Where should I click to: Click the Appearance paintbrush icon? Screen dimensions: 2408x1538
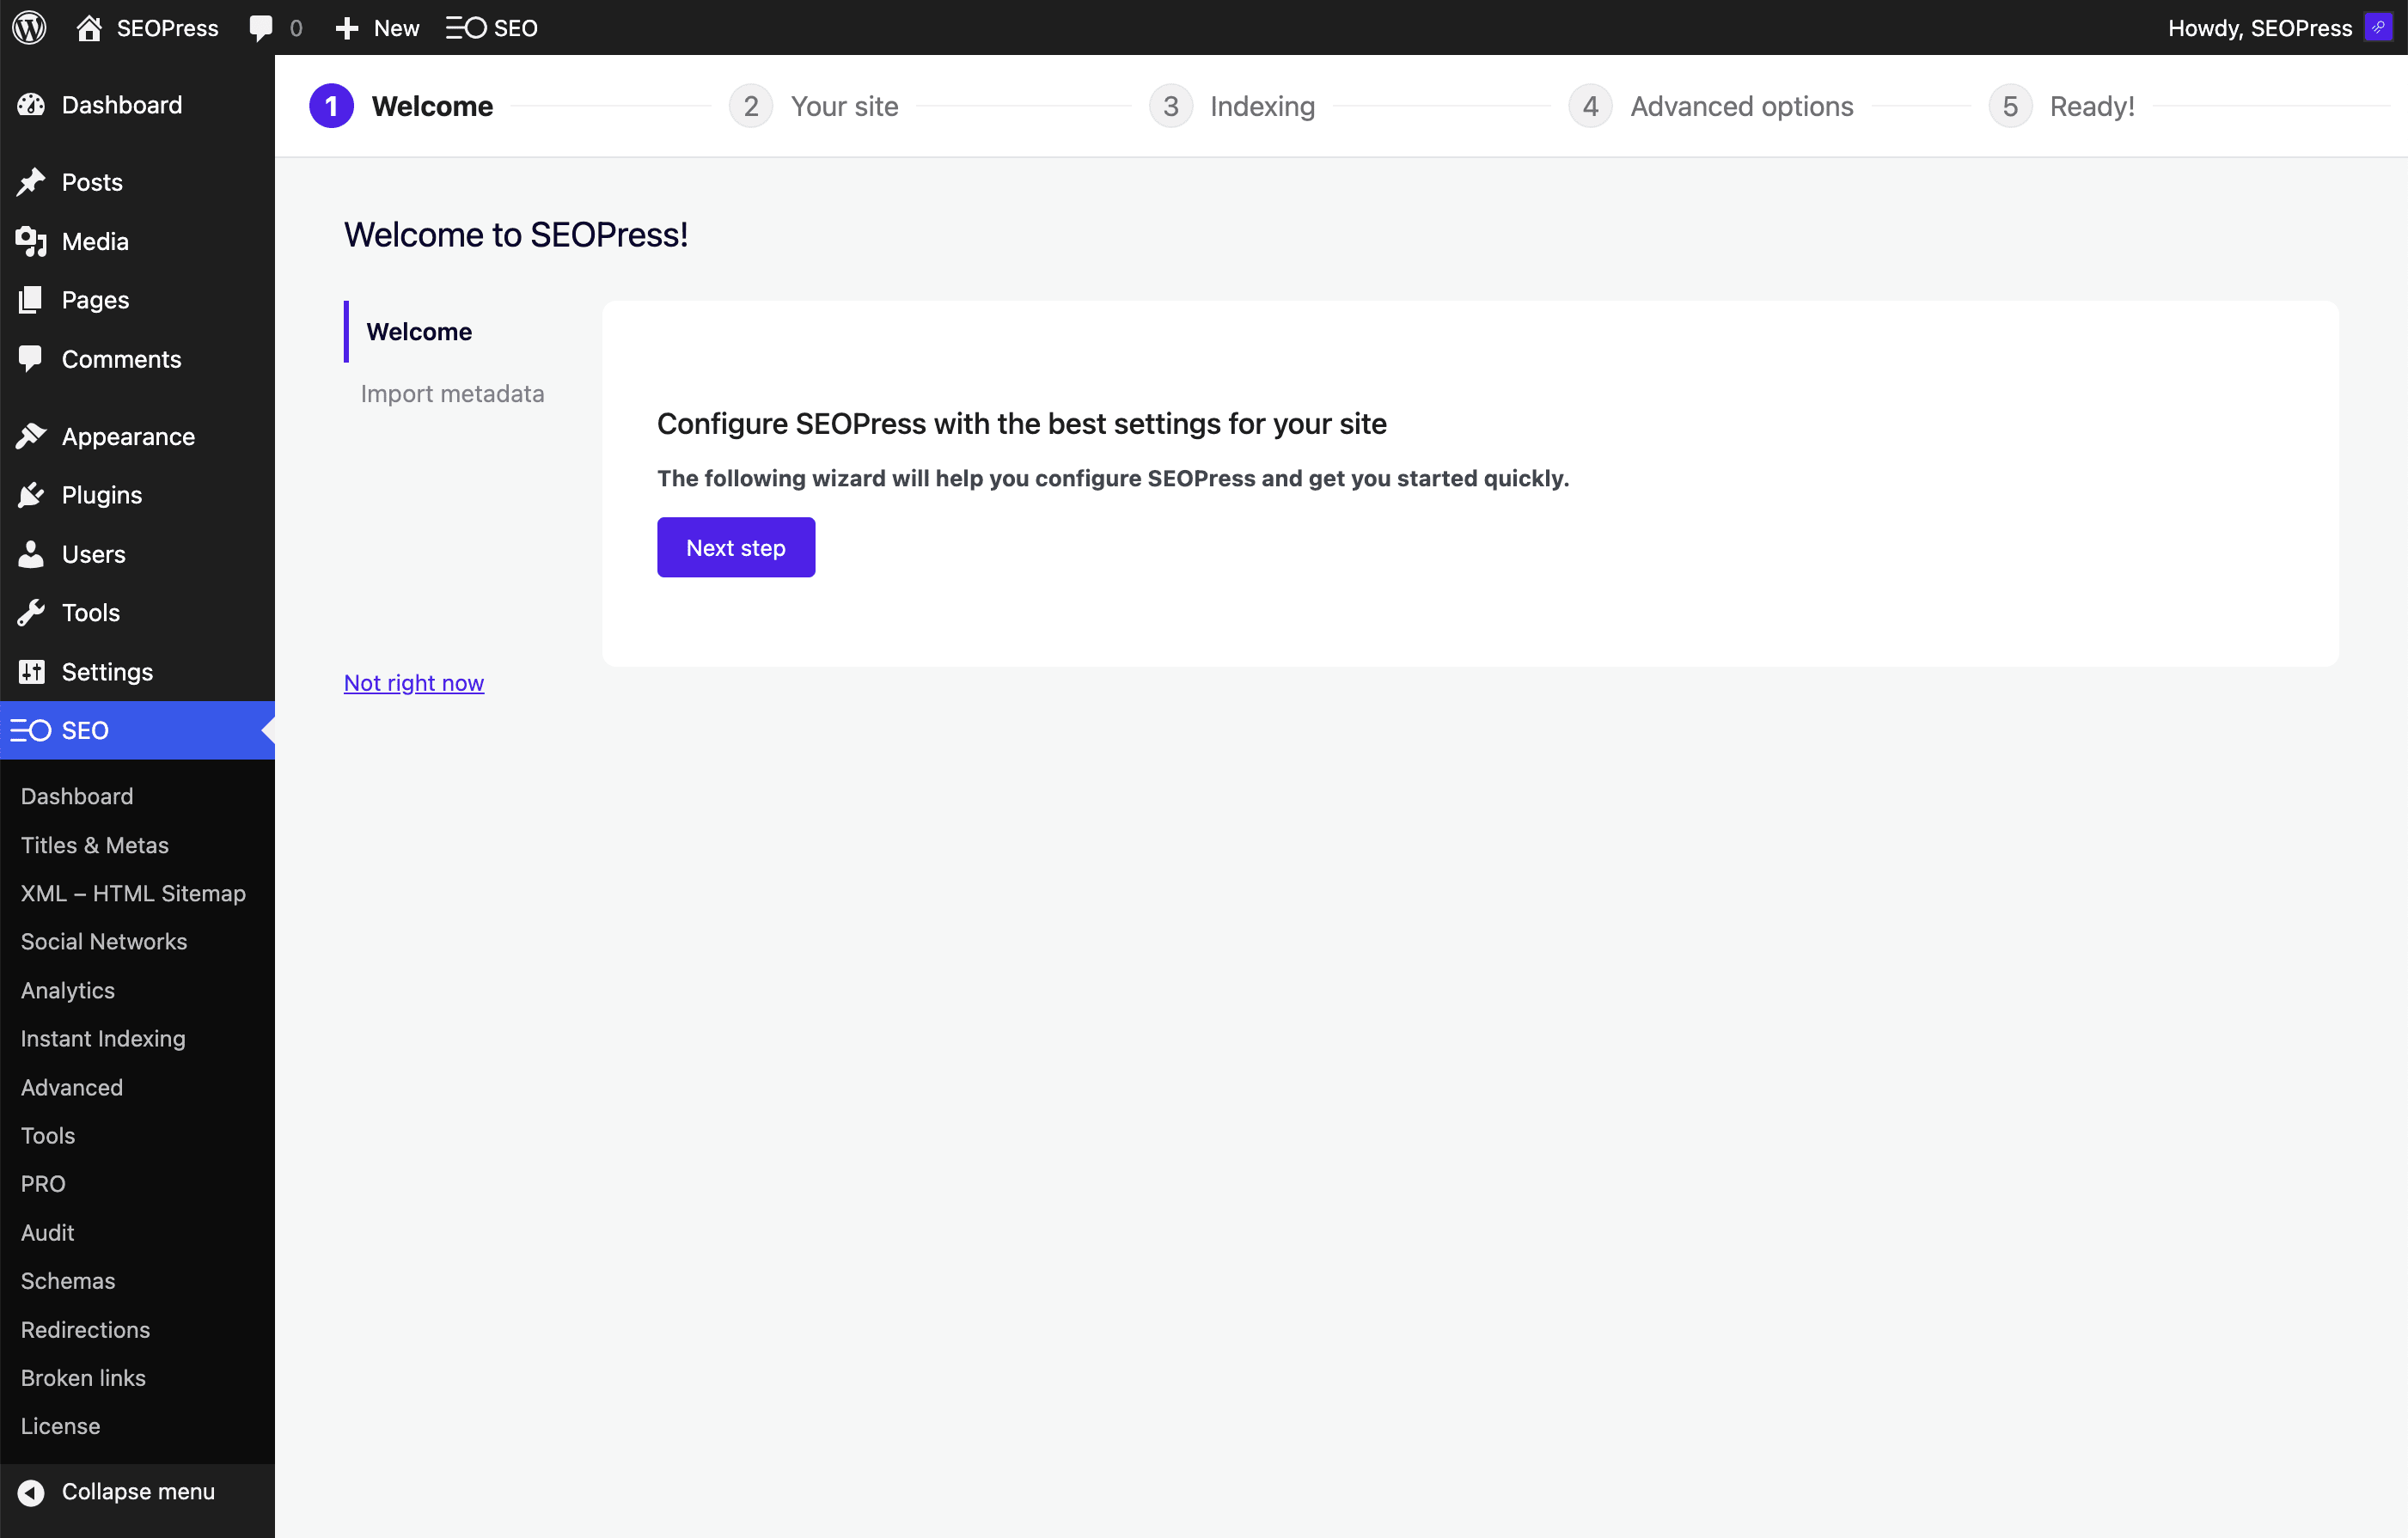tap(31, 436)
